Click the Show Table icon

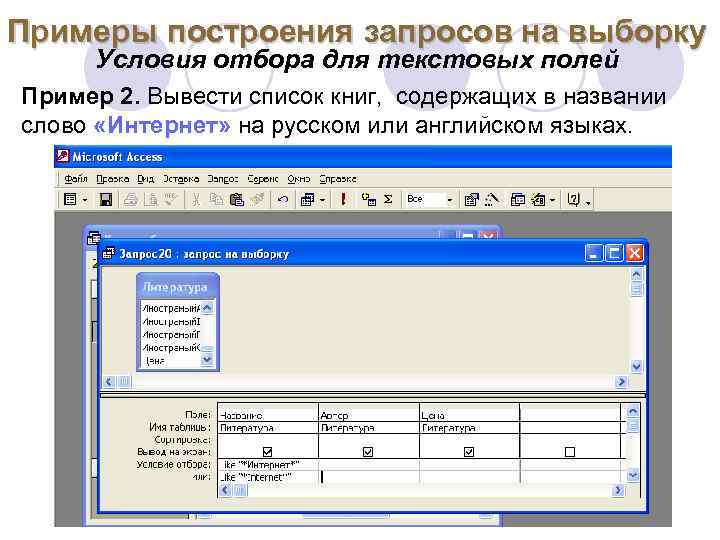pos(368,200)
